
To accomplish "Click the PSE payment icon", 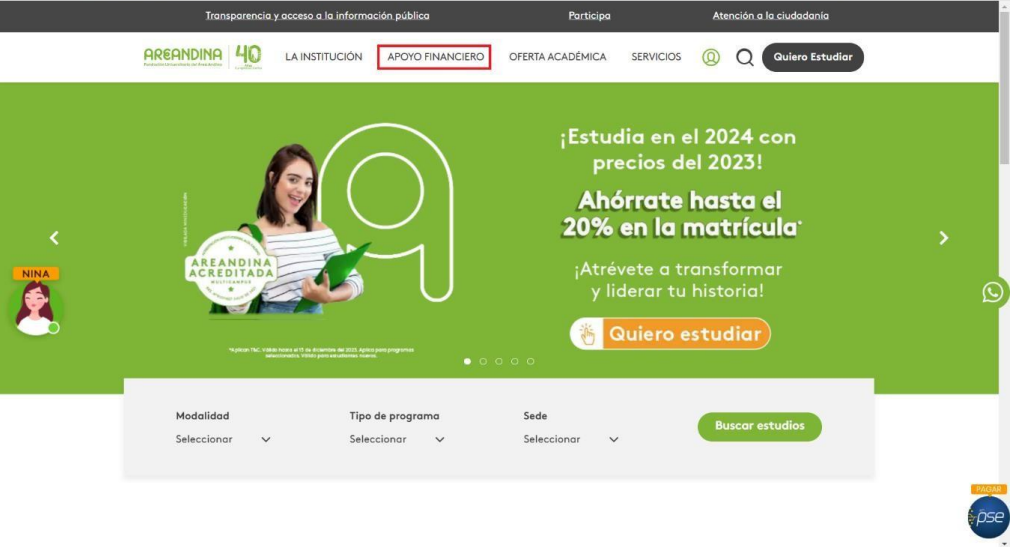I will tap(988, 516).
